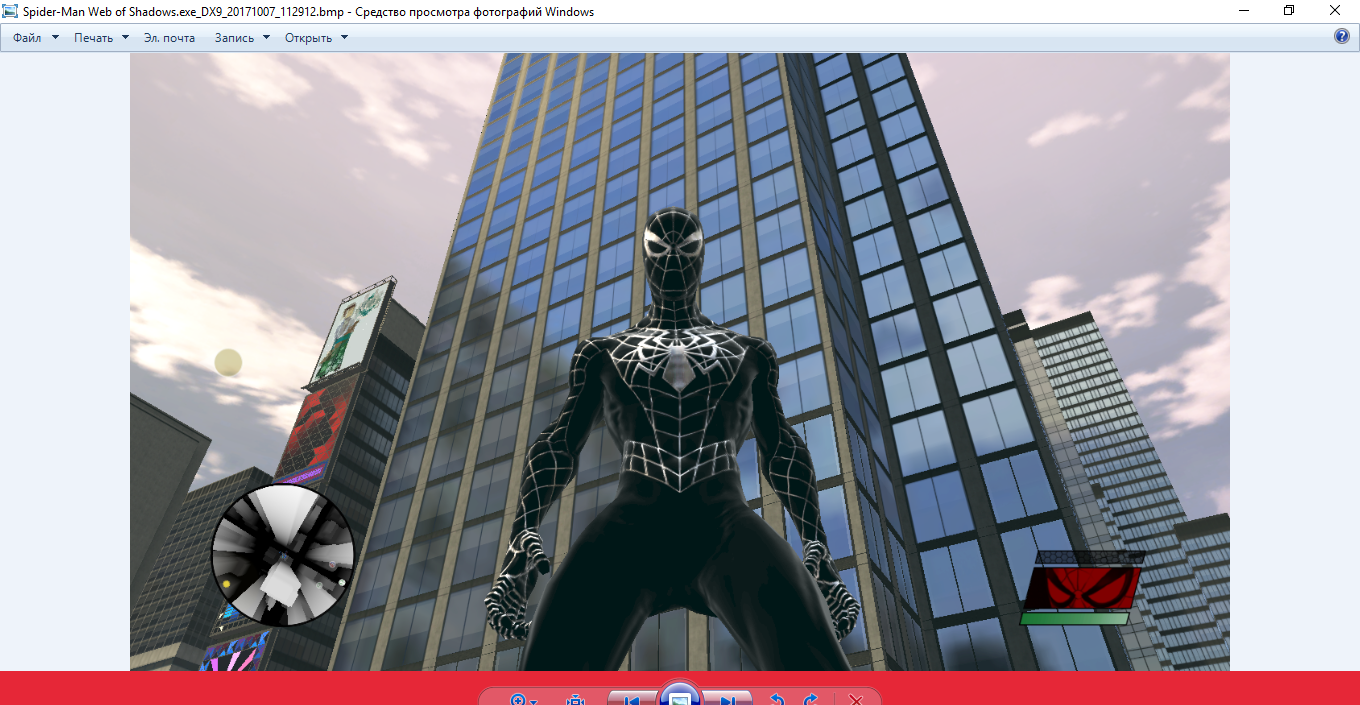Open the Файл menu
This screenshot has width=1360, height=705.
click(36, 38)
